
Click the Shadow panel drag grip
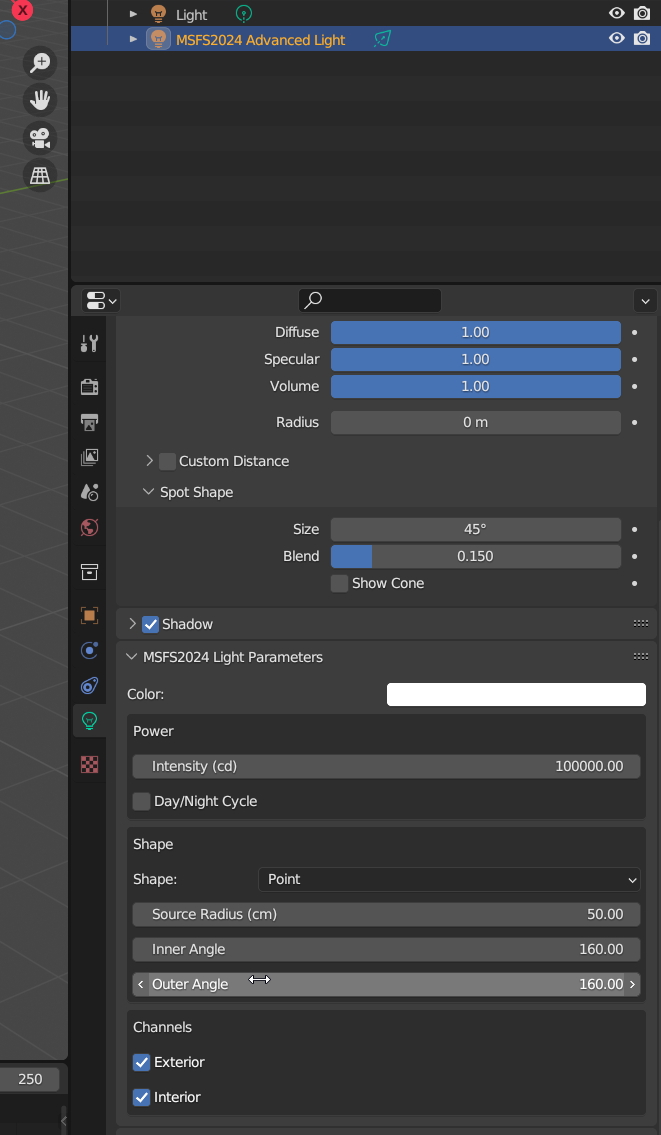640,623
